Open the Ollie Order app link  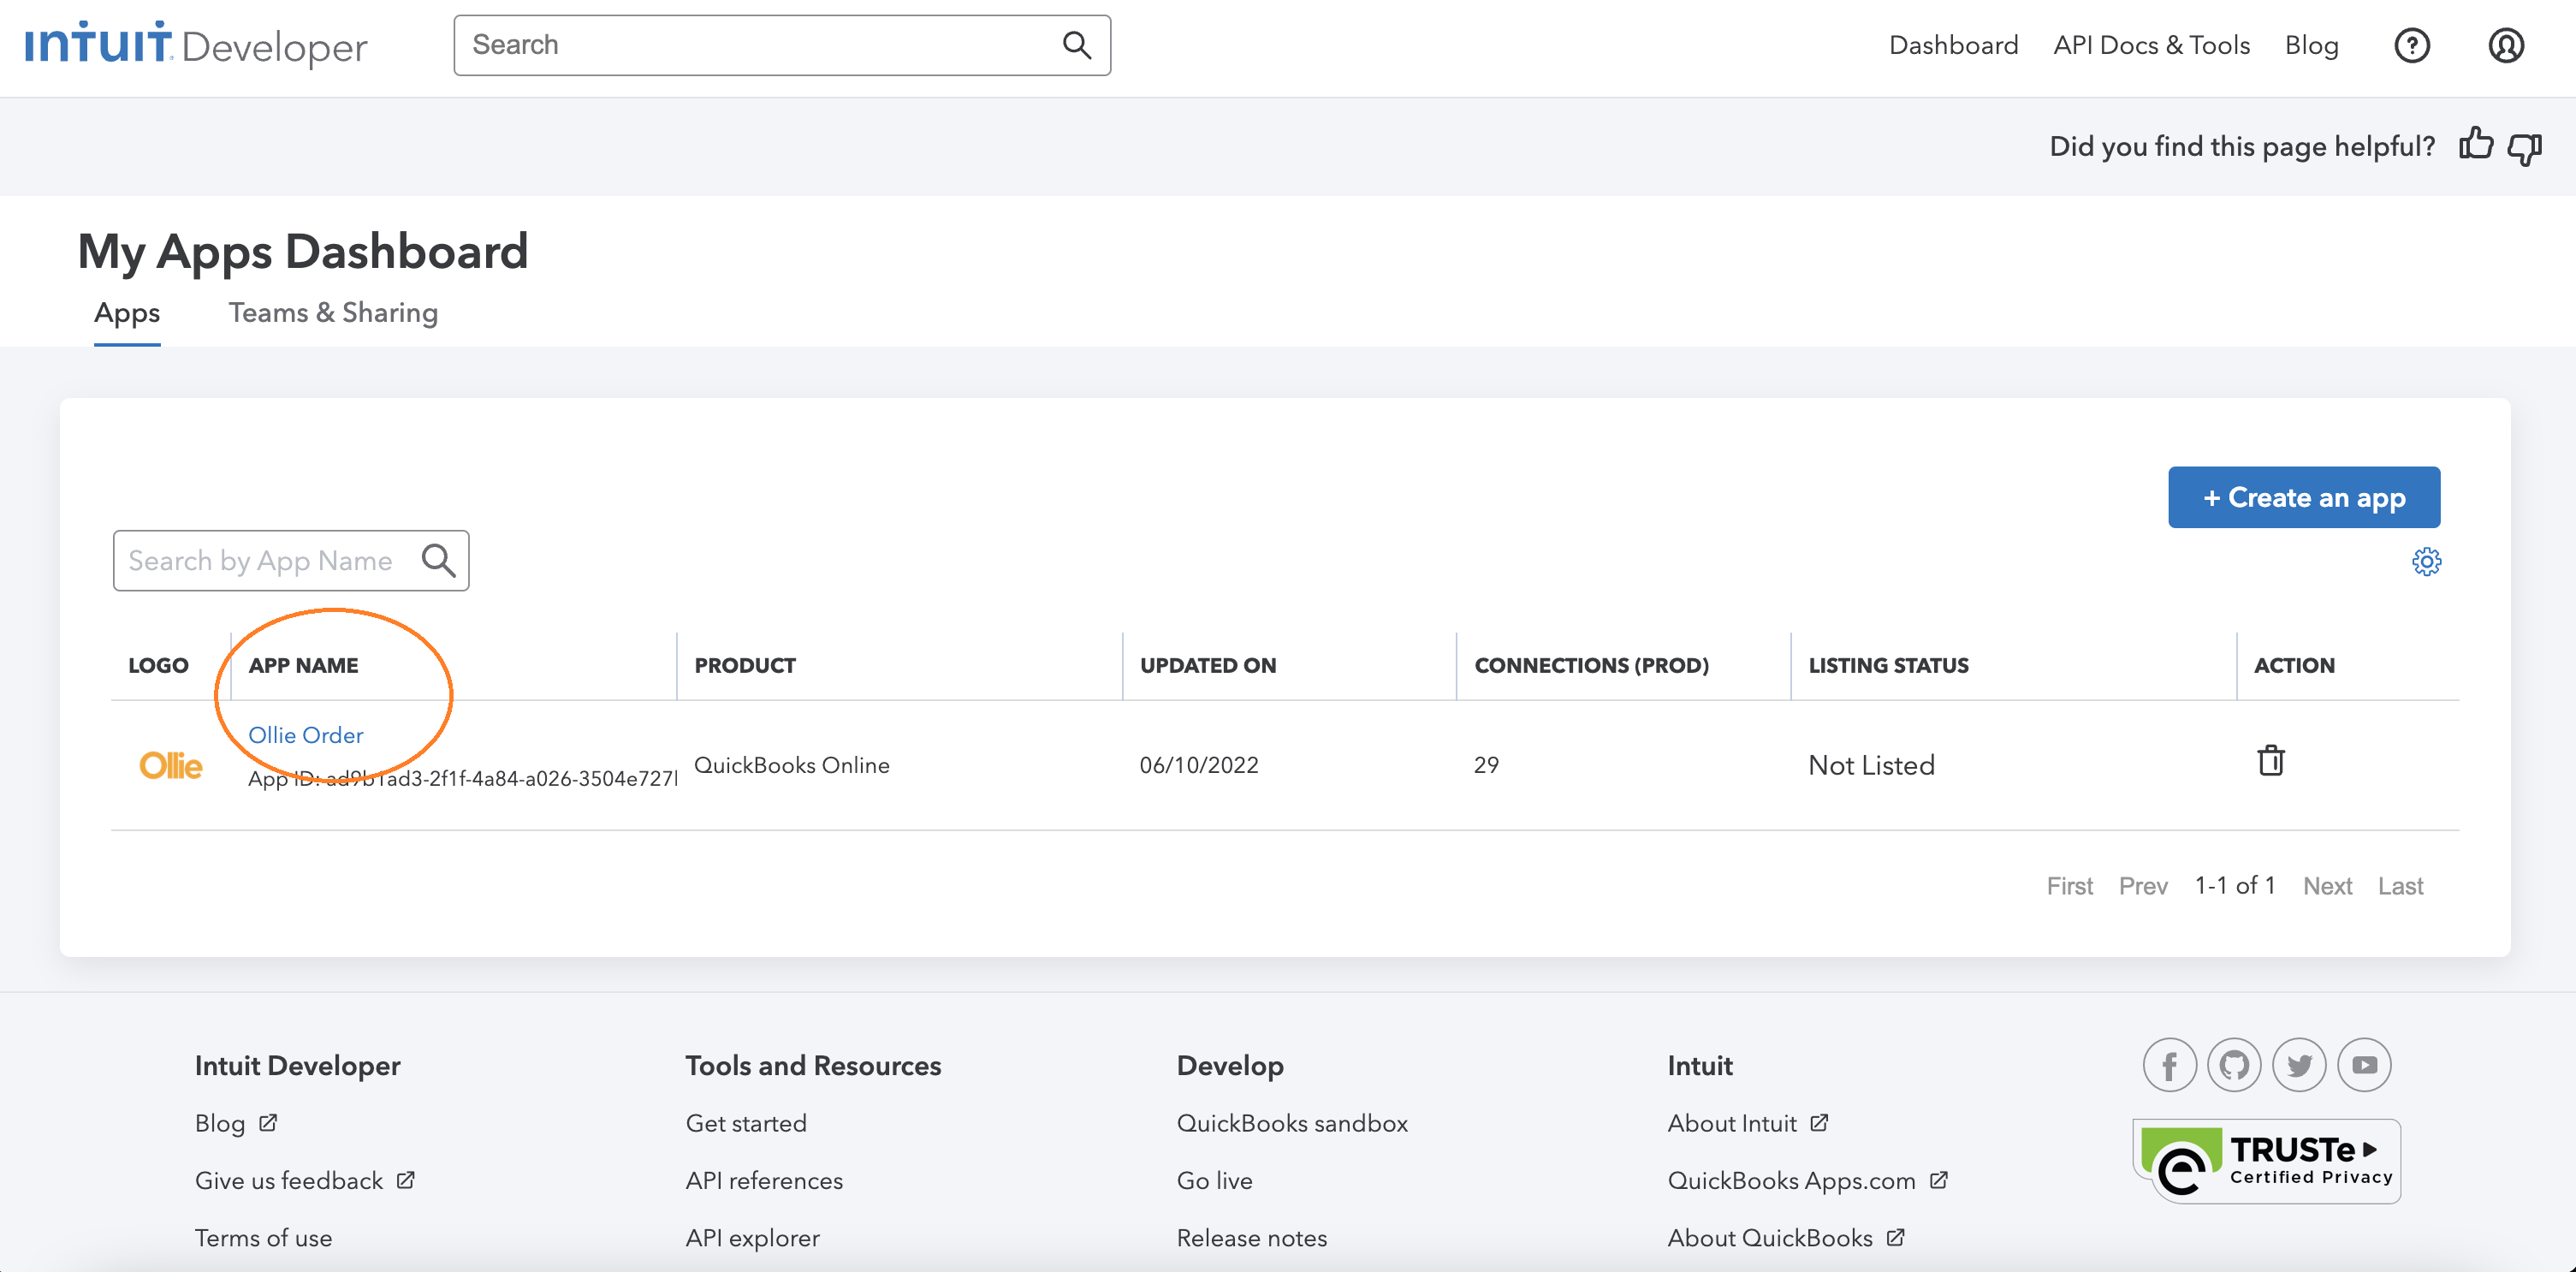pos(305,735)
